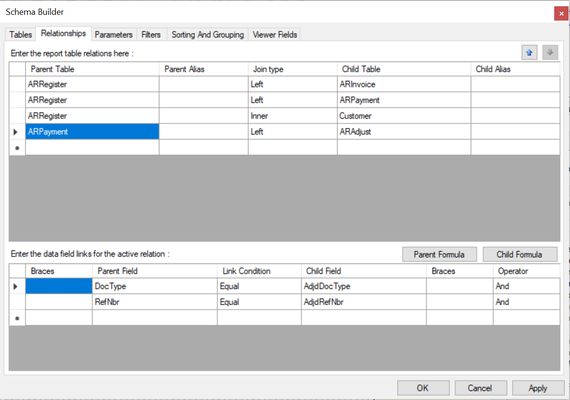
Task: Click the Child Field column header
Action: point(364,271)
